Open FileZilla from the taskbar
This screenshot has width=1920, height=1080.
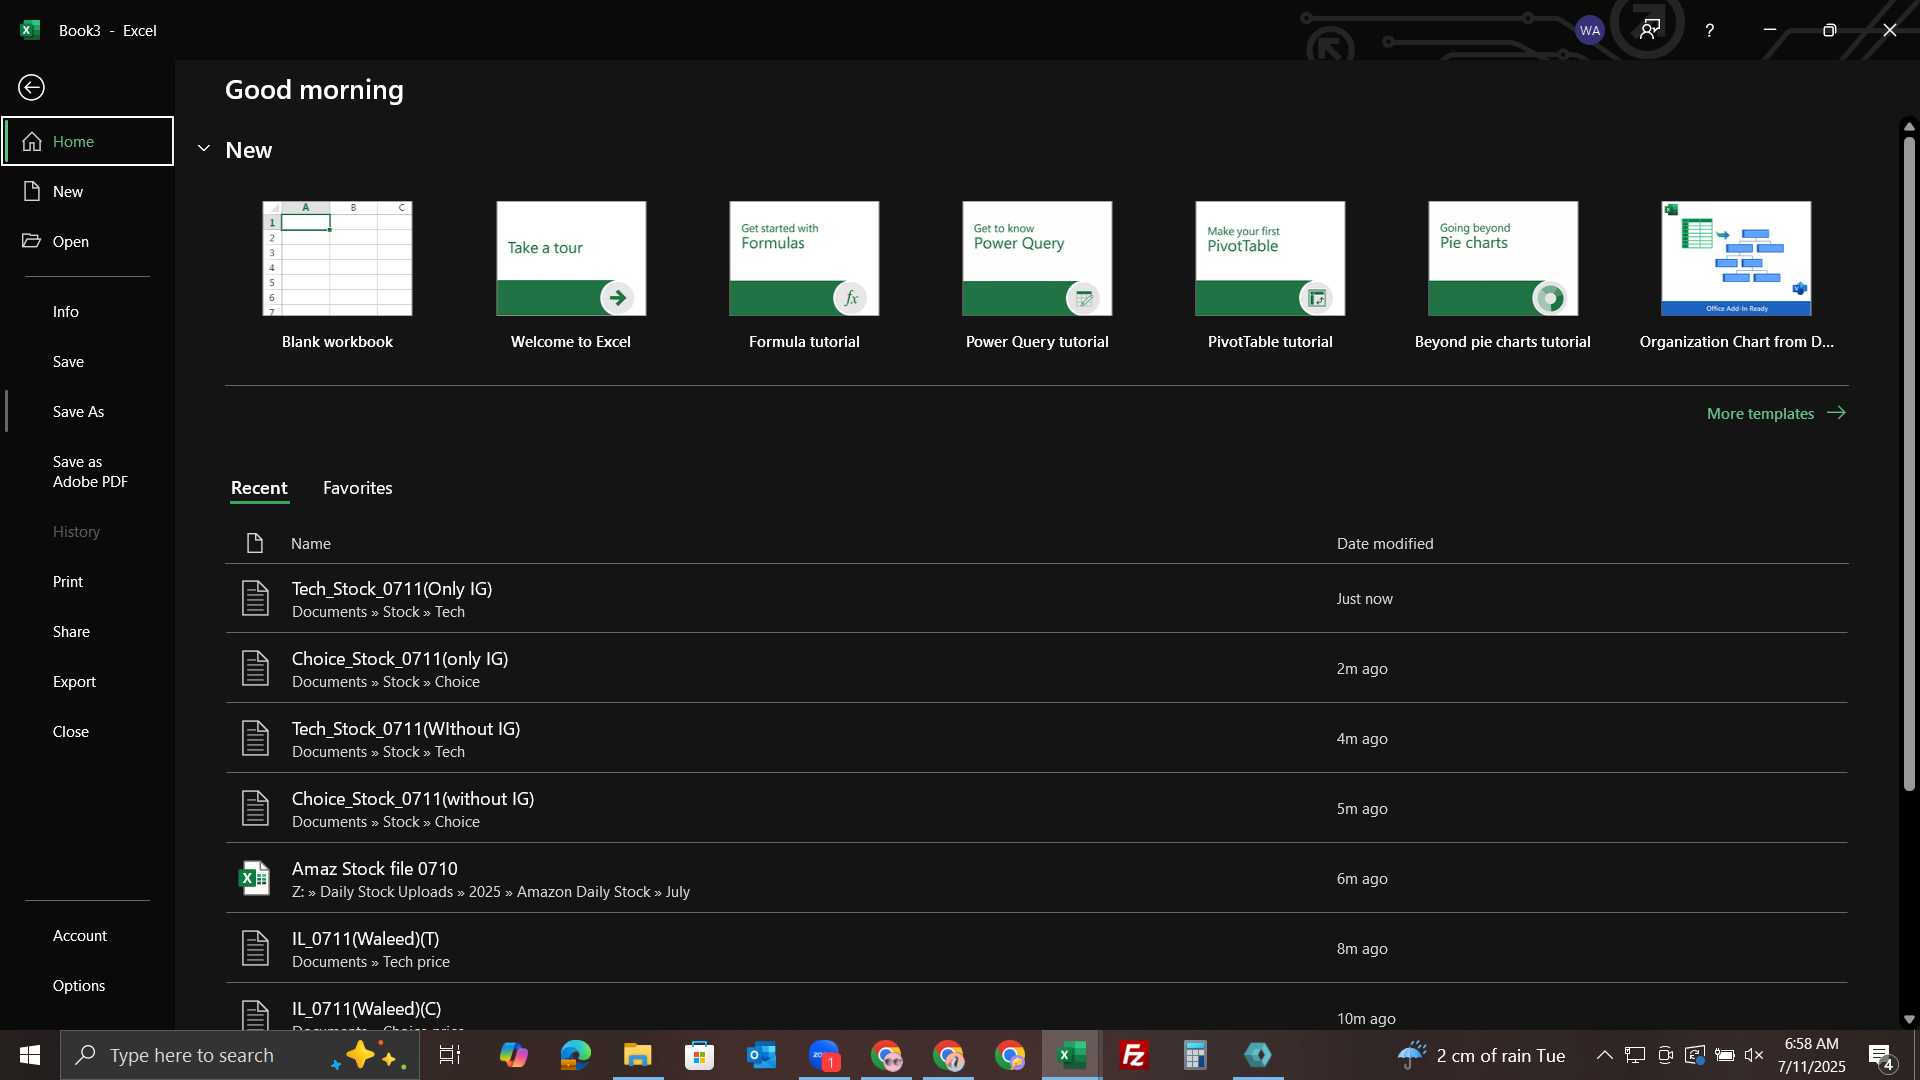[1134, 1055]
